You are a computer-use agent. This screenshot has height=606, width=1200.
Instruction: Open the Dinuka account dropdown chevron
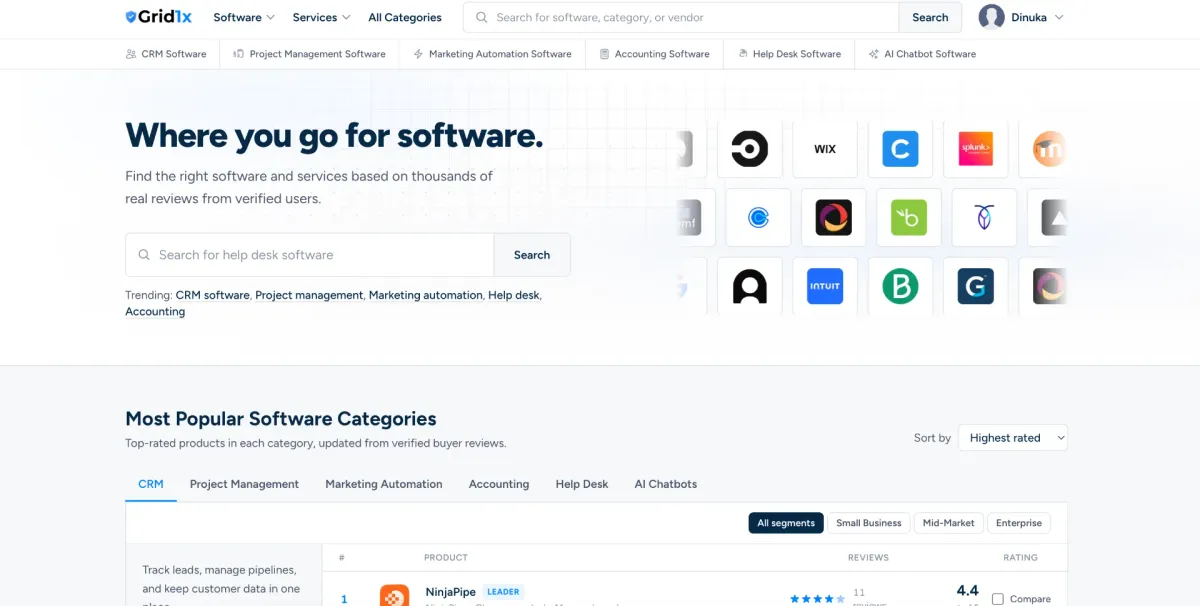(x=1059, y=17)
